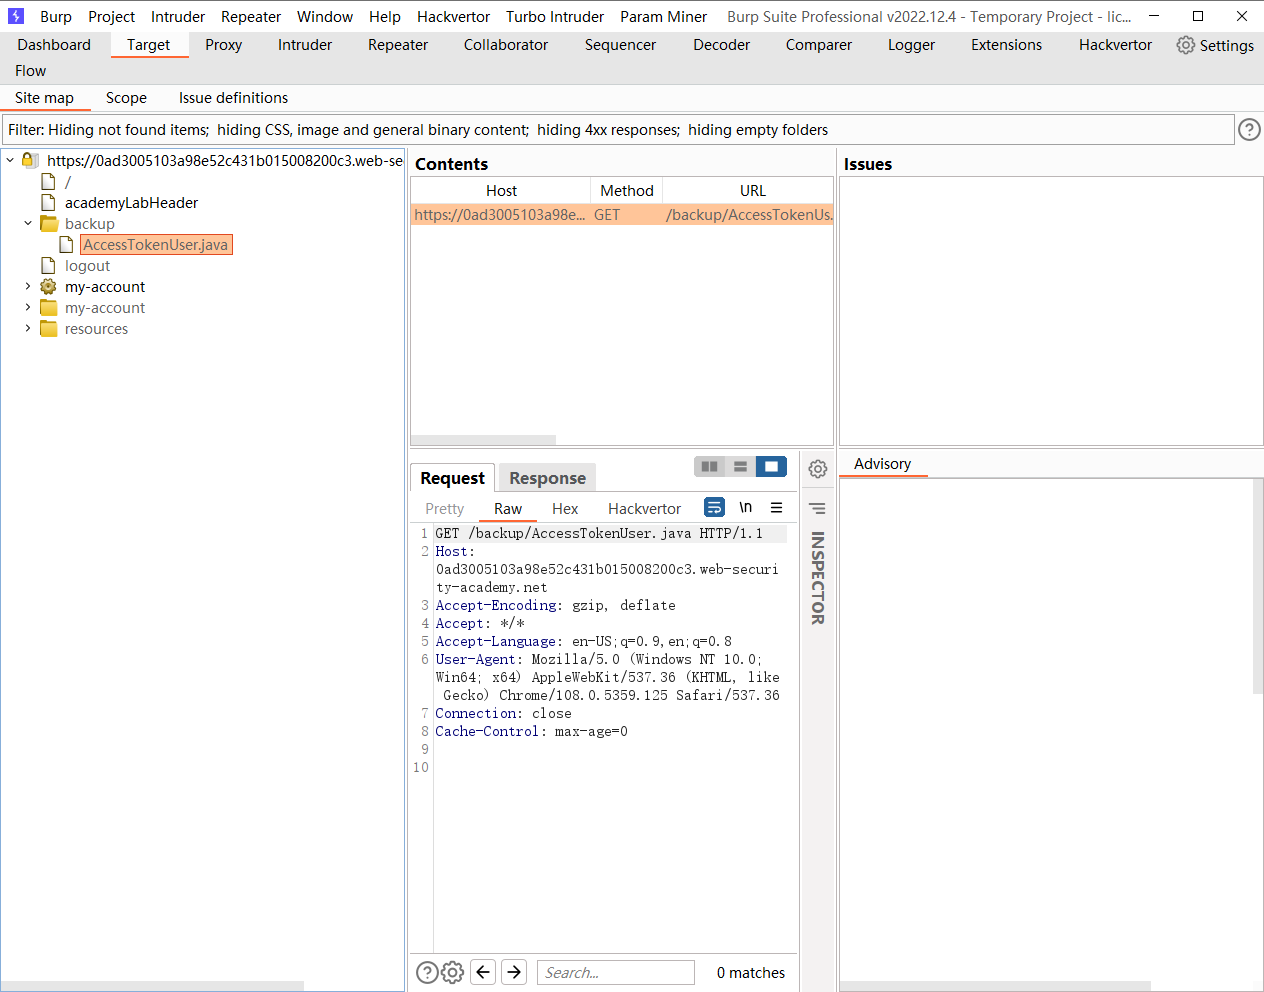Toggle word wrap icon in request editor
This screenshot has height=992, width=1264.
pos(714,508)
